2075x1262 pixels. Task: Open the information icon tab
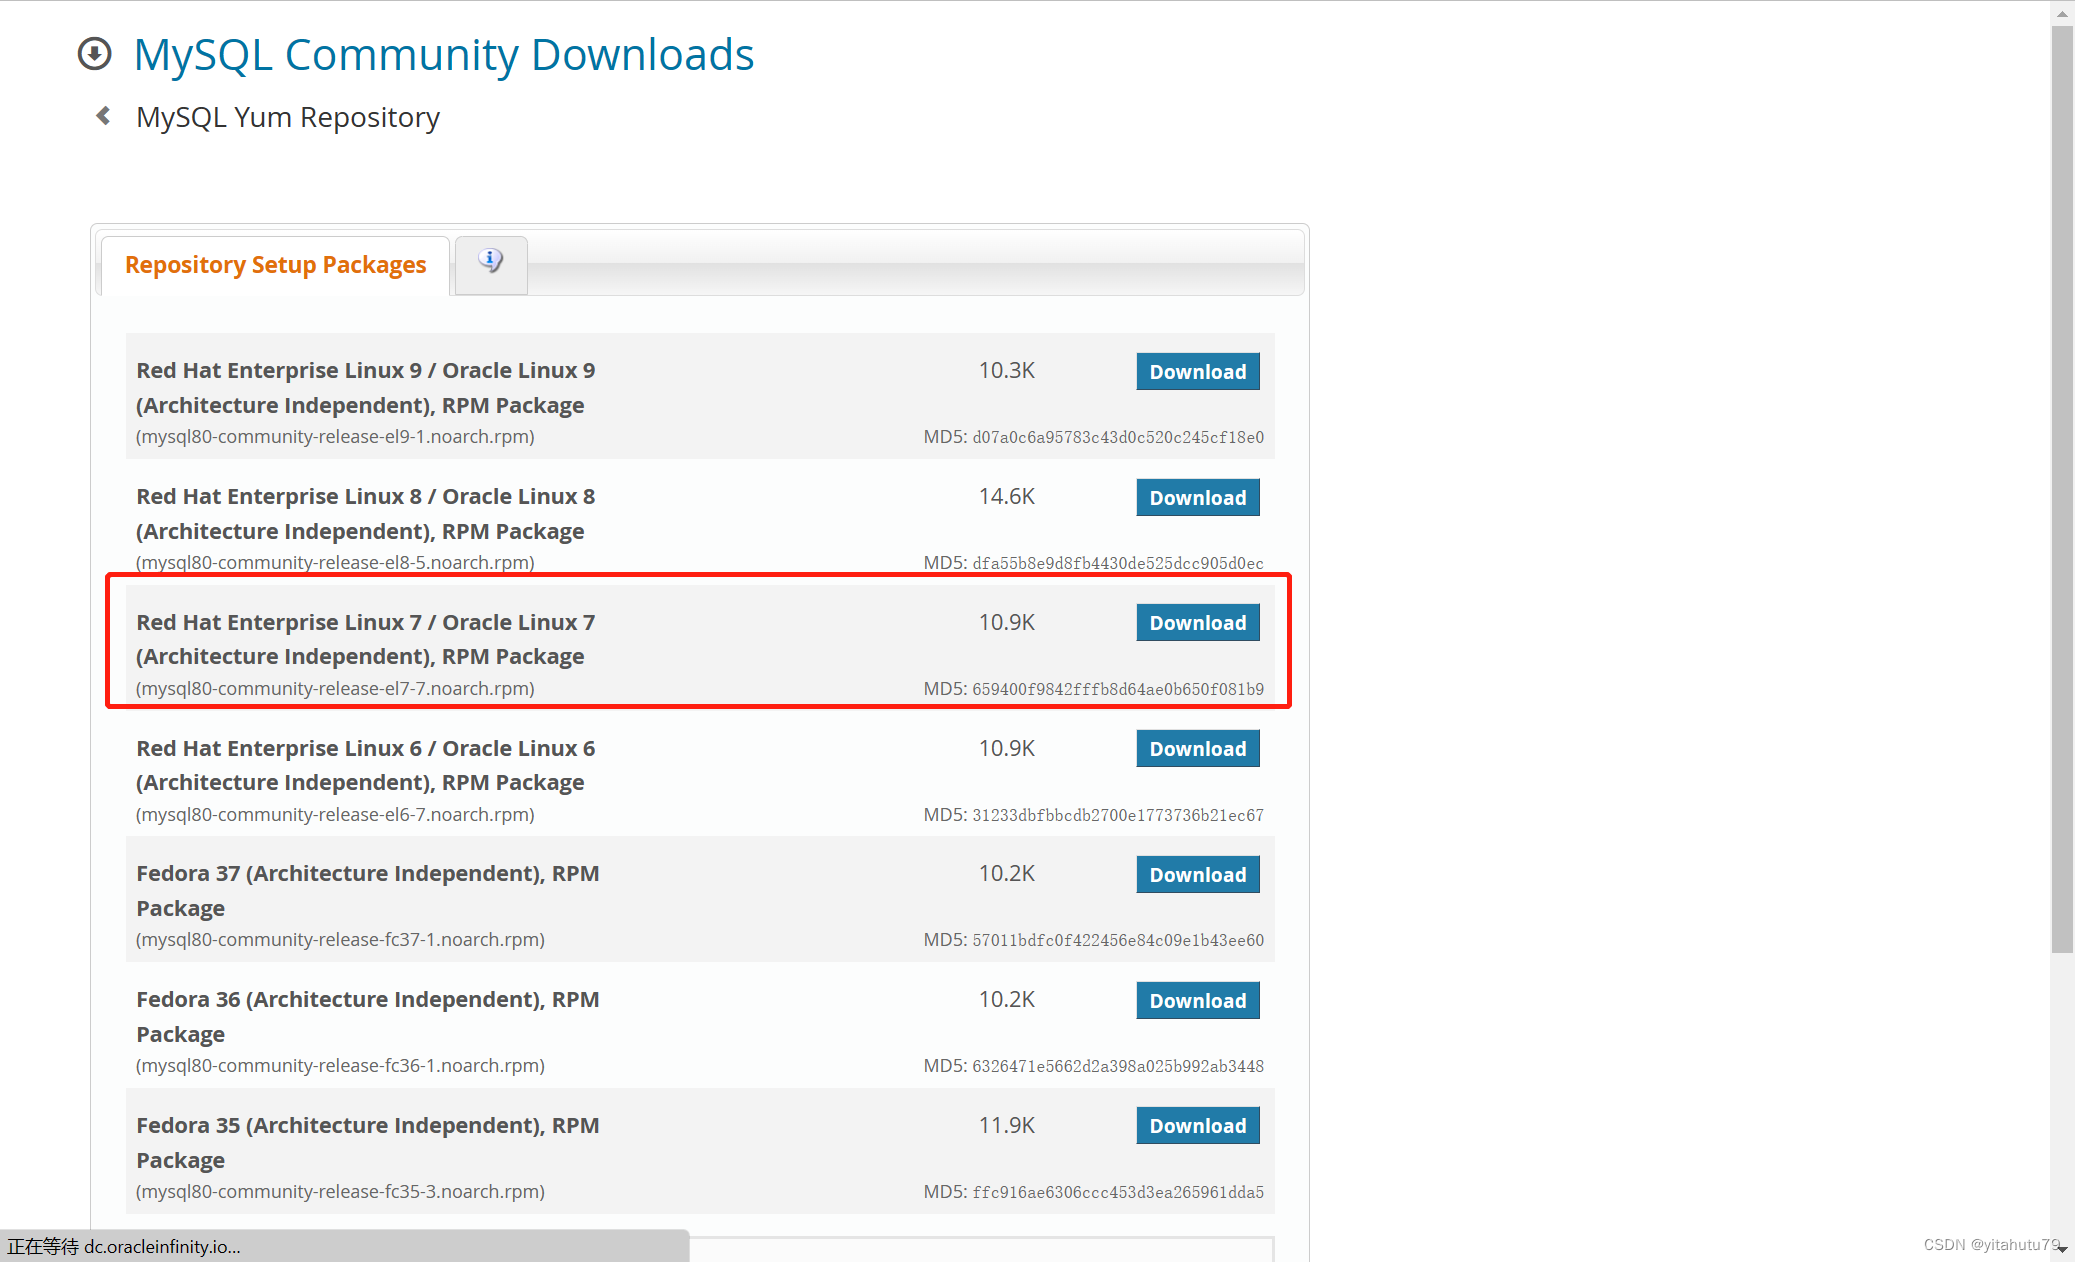490,262
